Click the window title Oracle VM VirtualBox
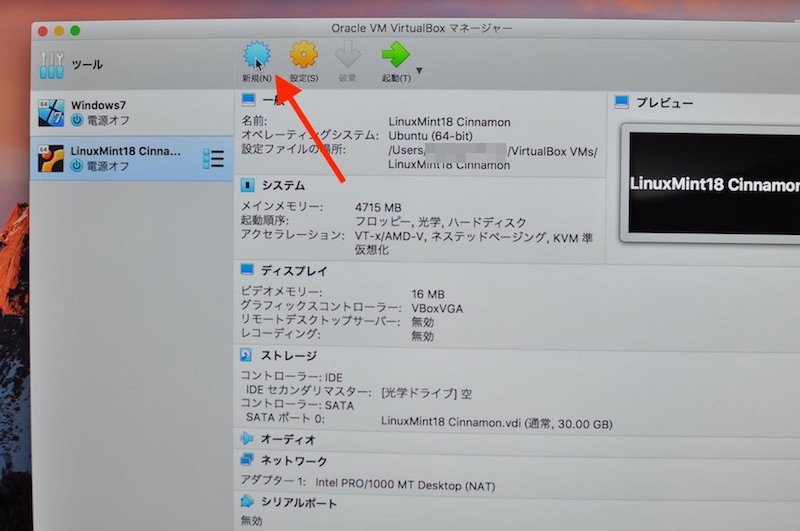The image size is (800, 531). (x=421, y=28)
